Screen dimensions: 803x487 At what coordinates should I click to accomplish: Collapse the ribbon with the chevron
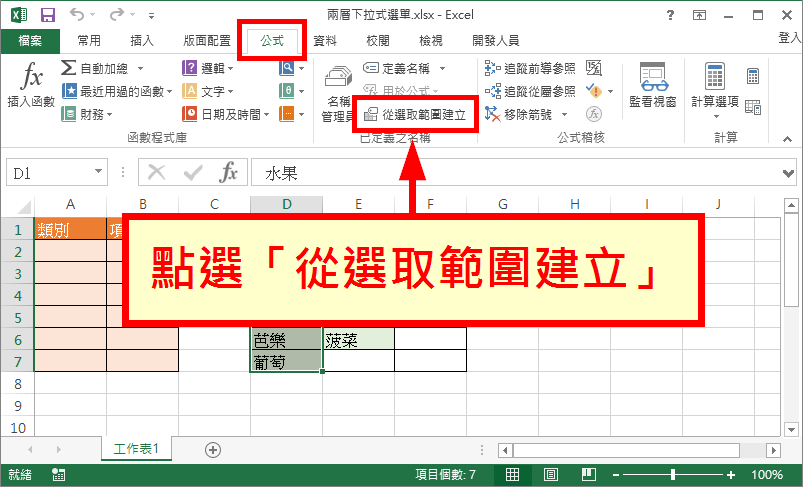787,139
